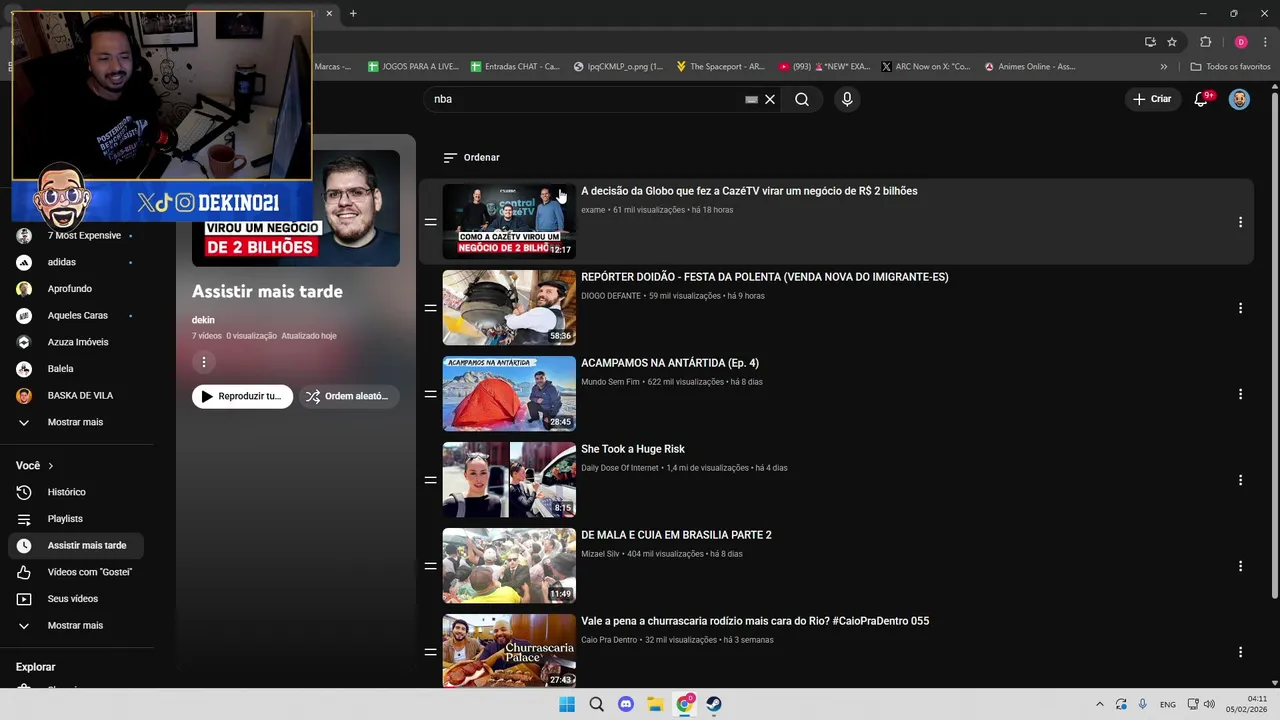Expand the hidden bookmarks chevron
The height and width of the screenshot is (720, 1280).
click(x=1163, y=66)
